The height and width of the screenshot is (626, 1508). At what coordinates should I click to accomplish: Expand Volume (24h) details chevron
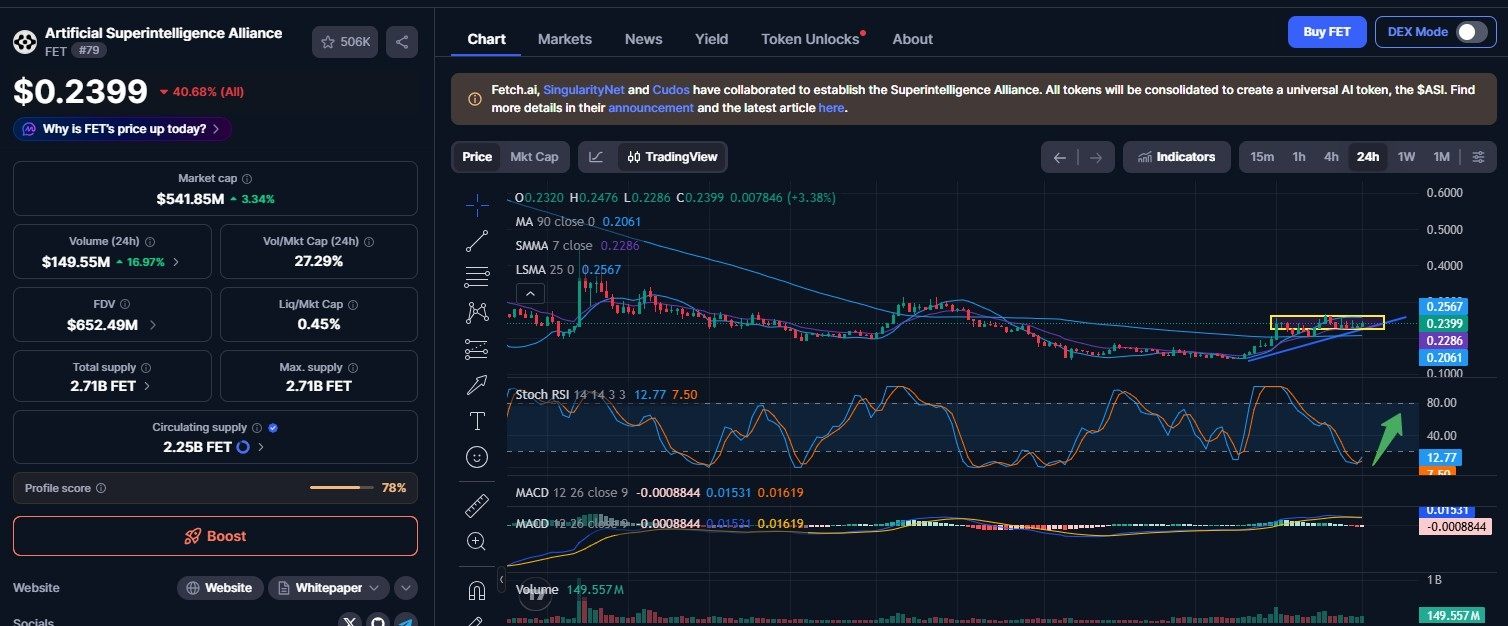click(176, 262)
